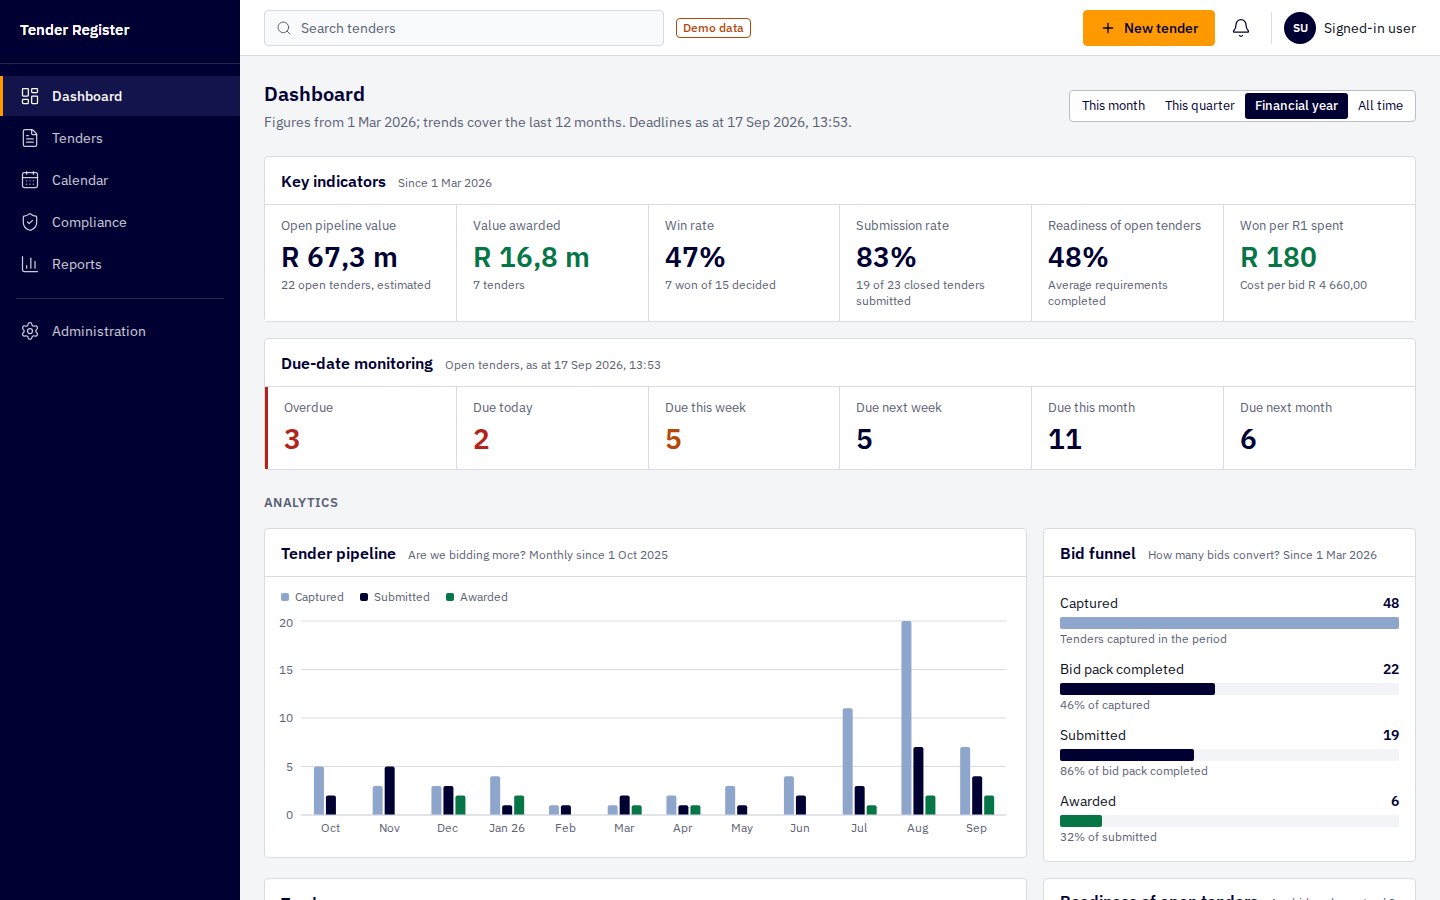Click the magnifier icon in search box
The width and height of the screenshot is (1440, 900).
coord(284,28)
